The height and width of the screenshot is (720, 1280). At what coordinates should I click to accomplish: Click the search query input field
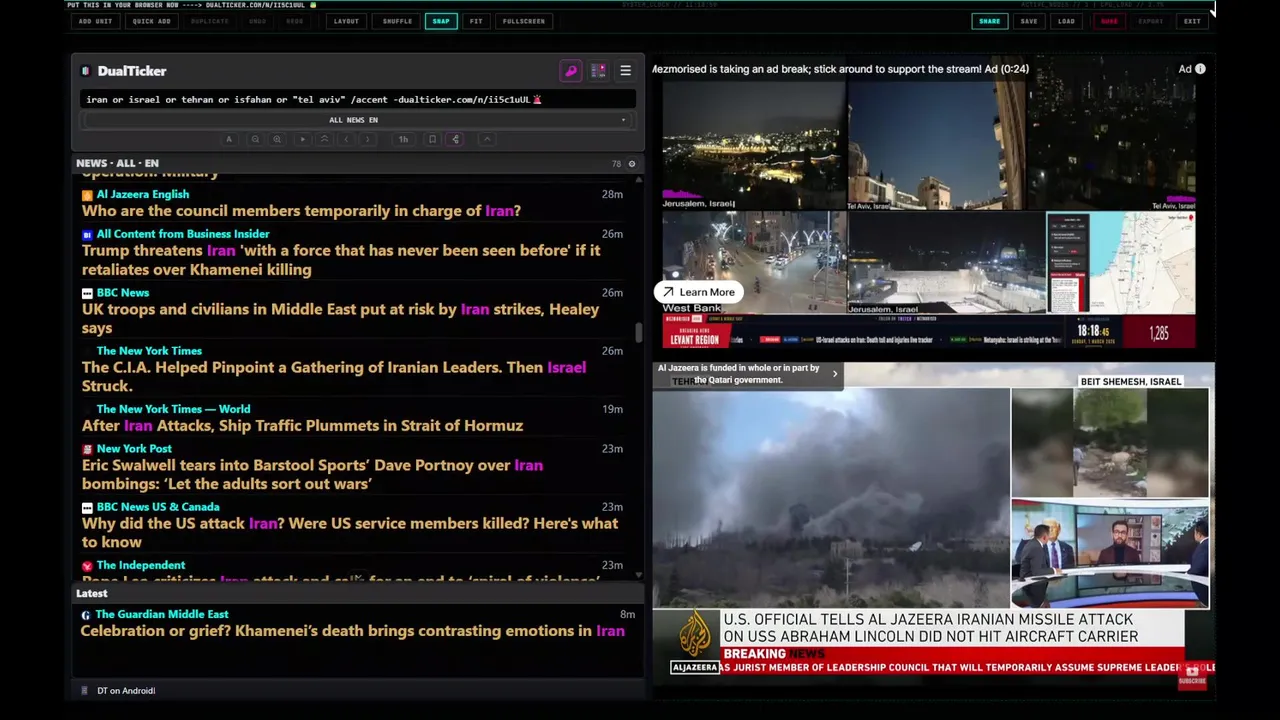click(x=358, y=99)
